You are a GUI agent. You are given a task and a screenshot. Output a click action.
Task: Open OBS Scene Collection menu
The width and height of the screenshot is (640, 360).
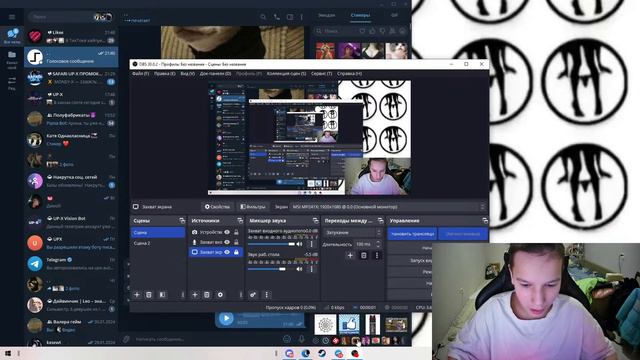point(287,74)
